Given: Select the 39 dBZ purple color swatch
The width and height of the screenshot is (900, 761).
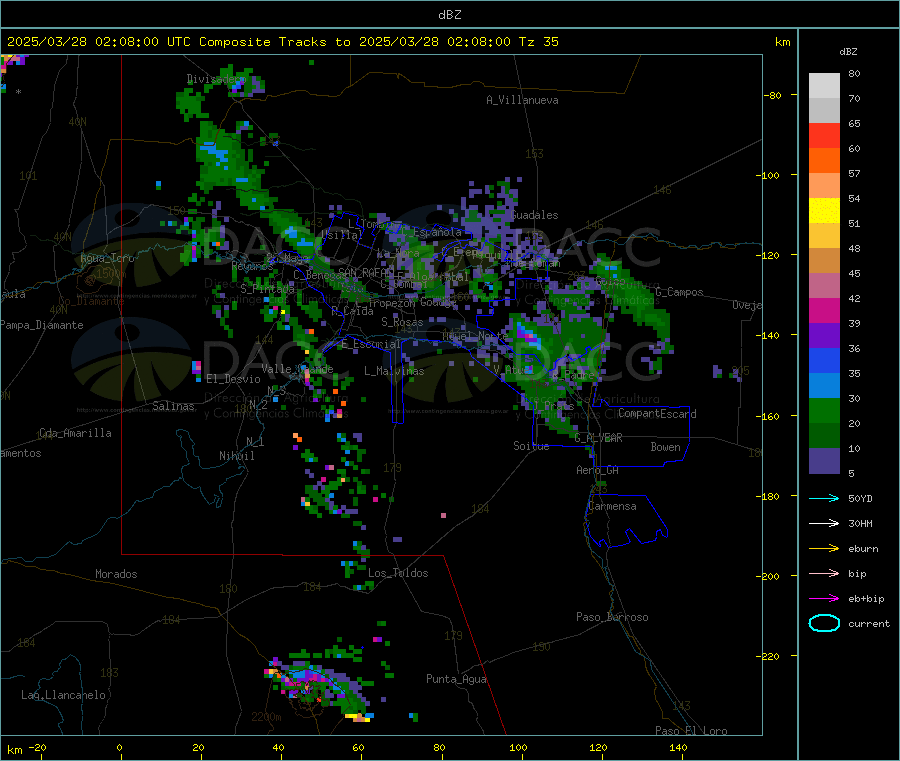Looking at the screenshot, I should pyautogui.click(x=824, y=336).
